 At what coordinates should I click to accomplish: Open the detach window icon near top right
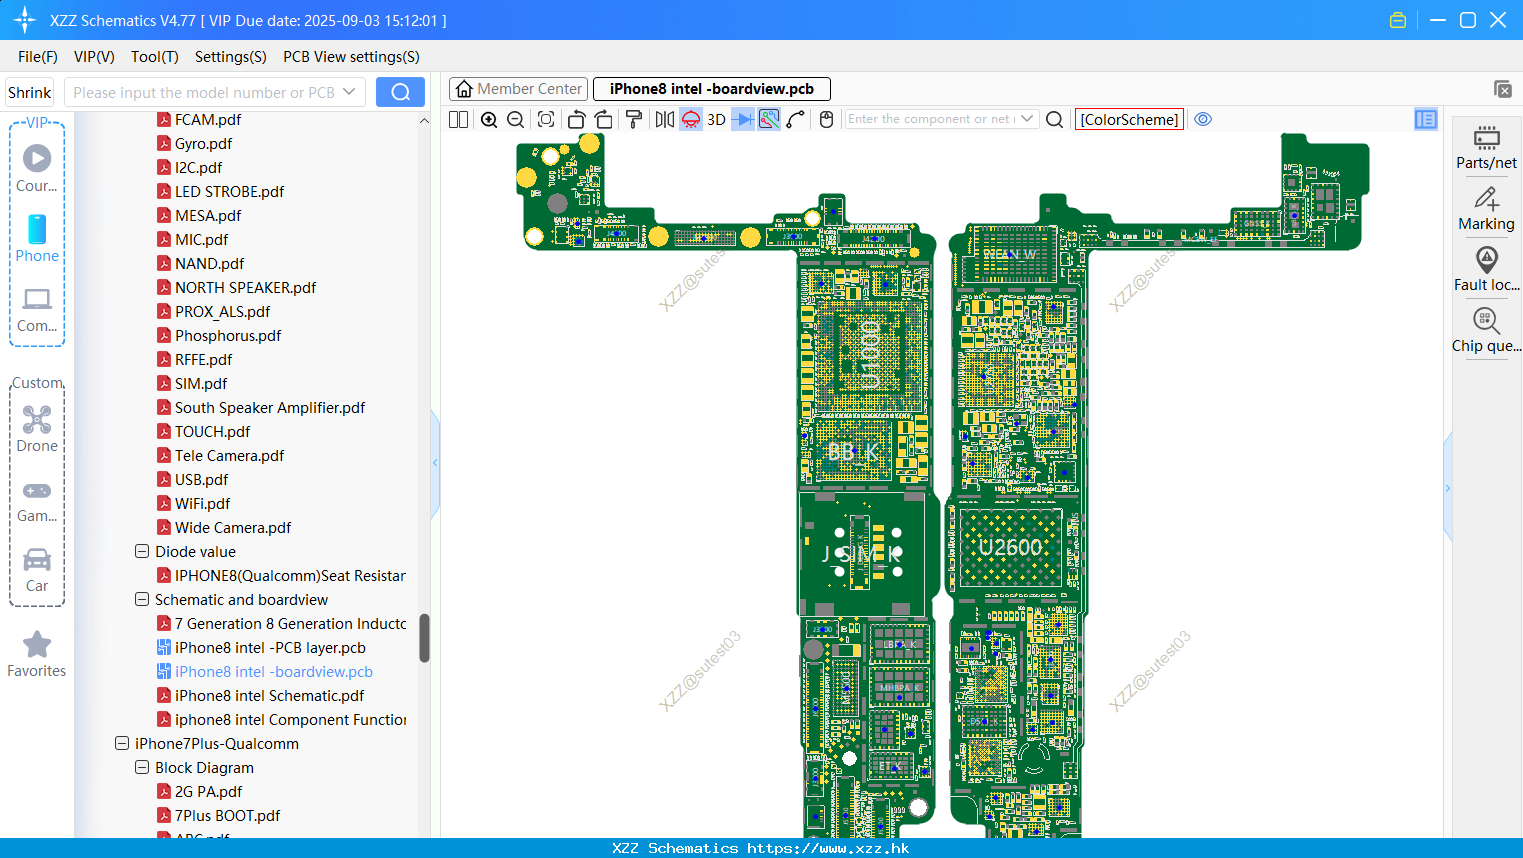pos(1502,89)
